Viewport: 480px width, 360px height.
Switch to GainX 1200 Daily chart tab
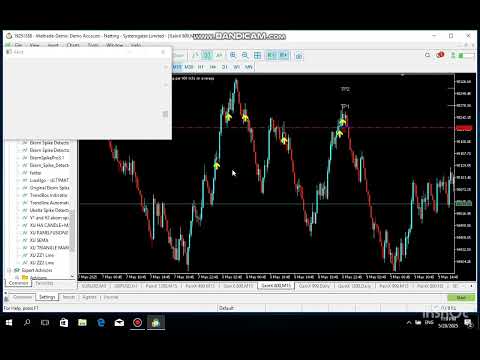tap(354, 286)
